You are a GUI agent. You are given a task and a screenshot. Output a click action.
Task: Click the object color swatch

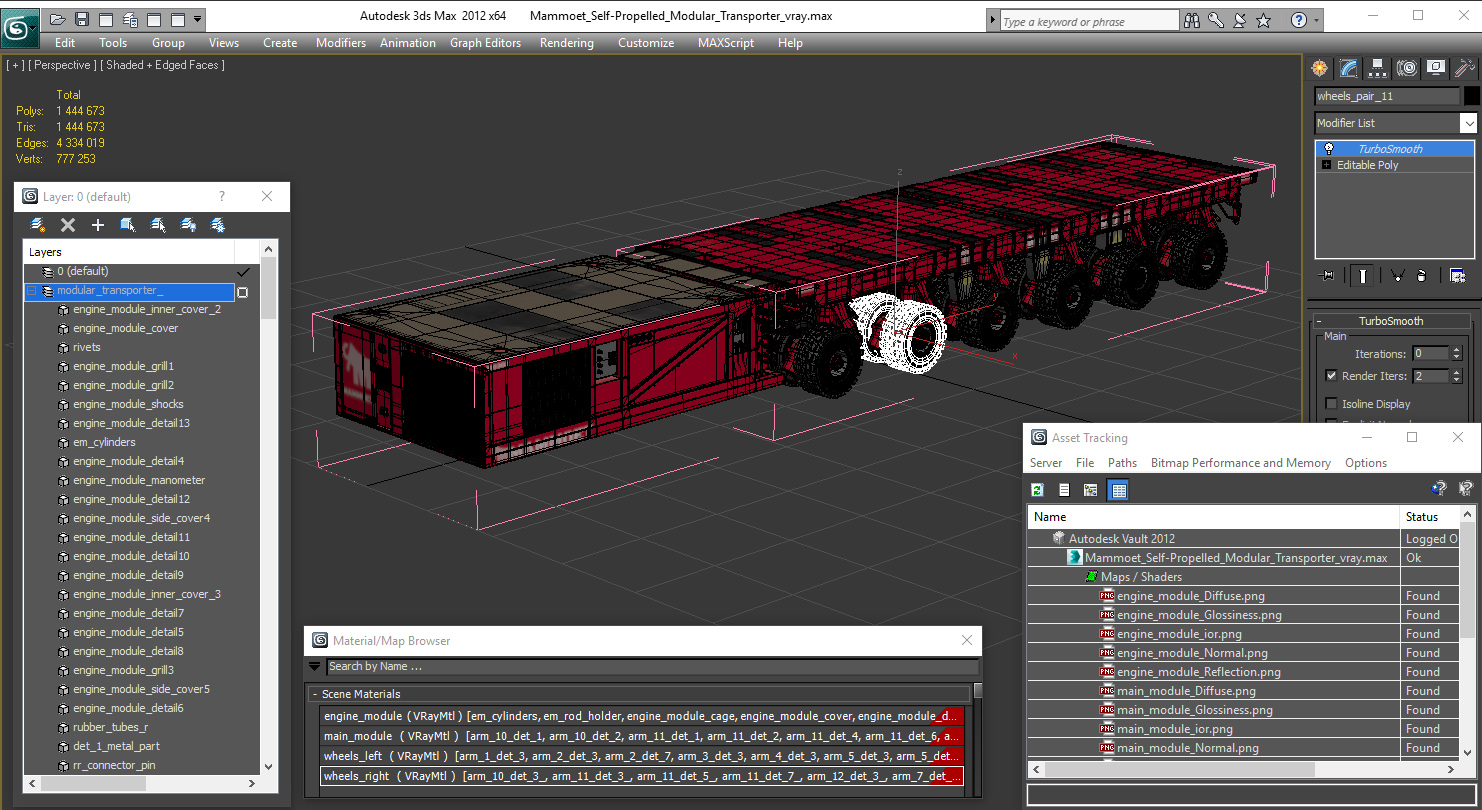pos(1471,96)
